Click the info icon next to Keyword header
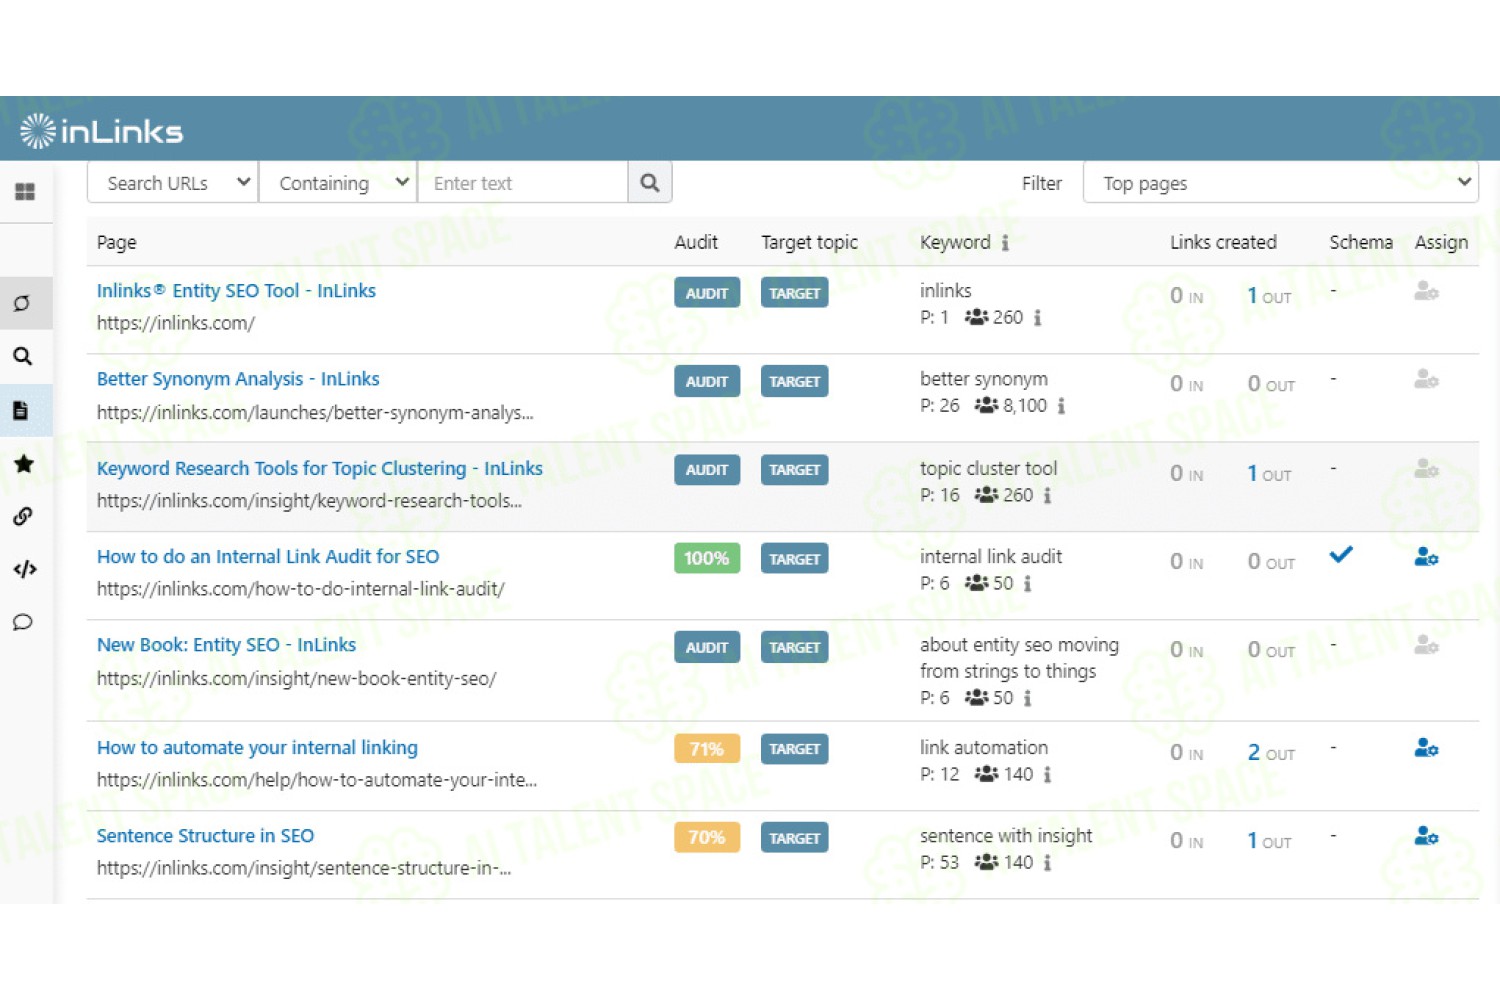Screen dimensions: 1500x1000 click(x=1005, y=243)
